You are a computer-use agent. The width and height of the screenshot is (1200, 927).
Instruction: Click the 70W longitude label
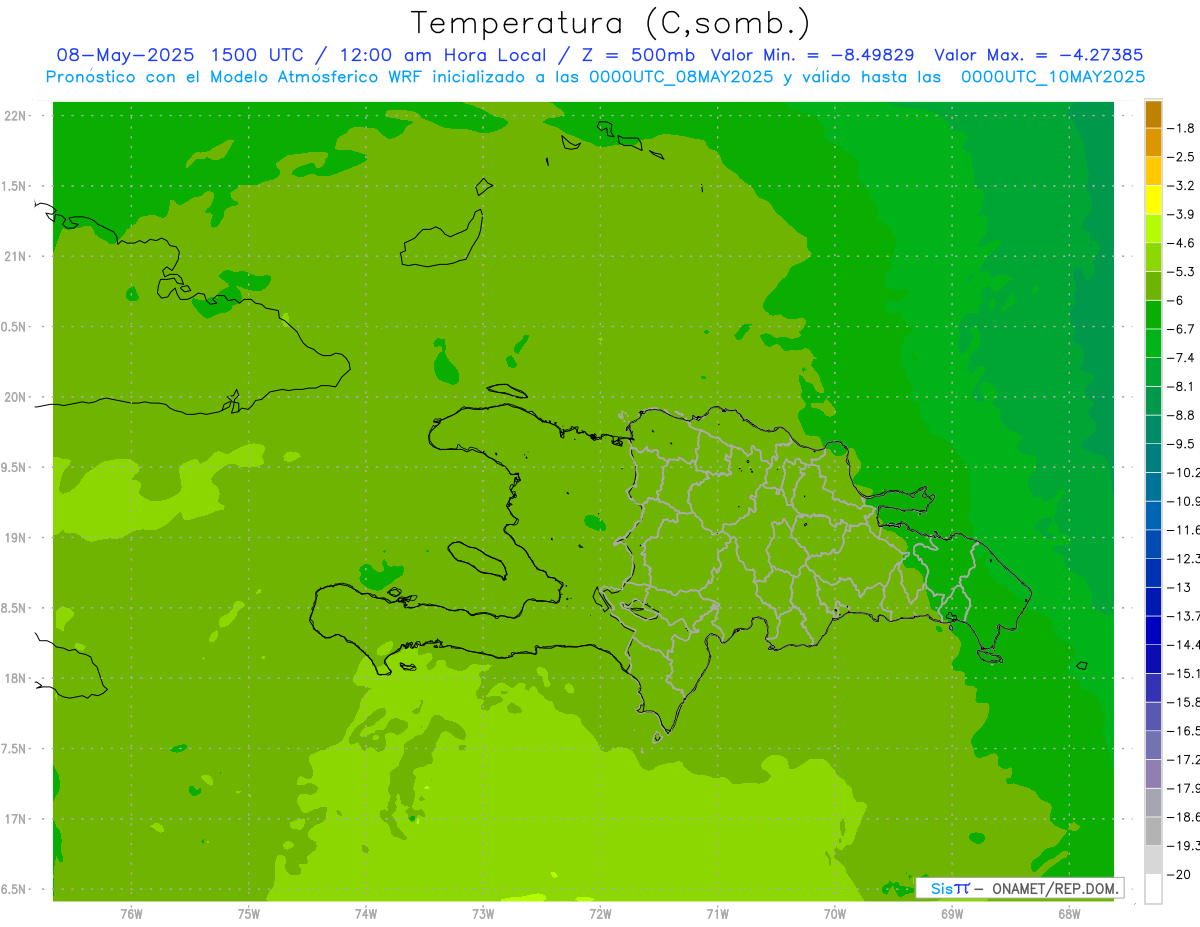point(835,914)
